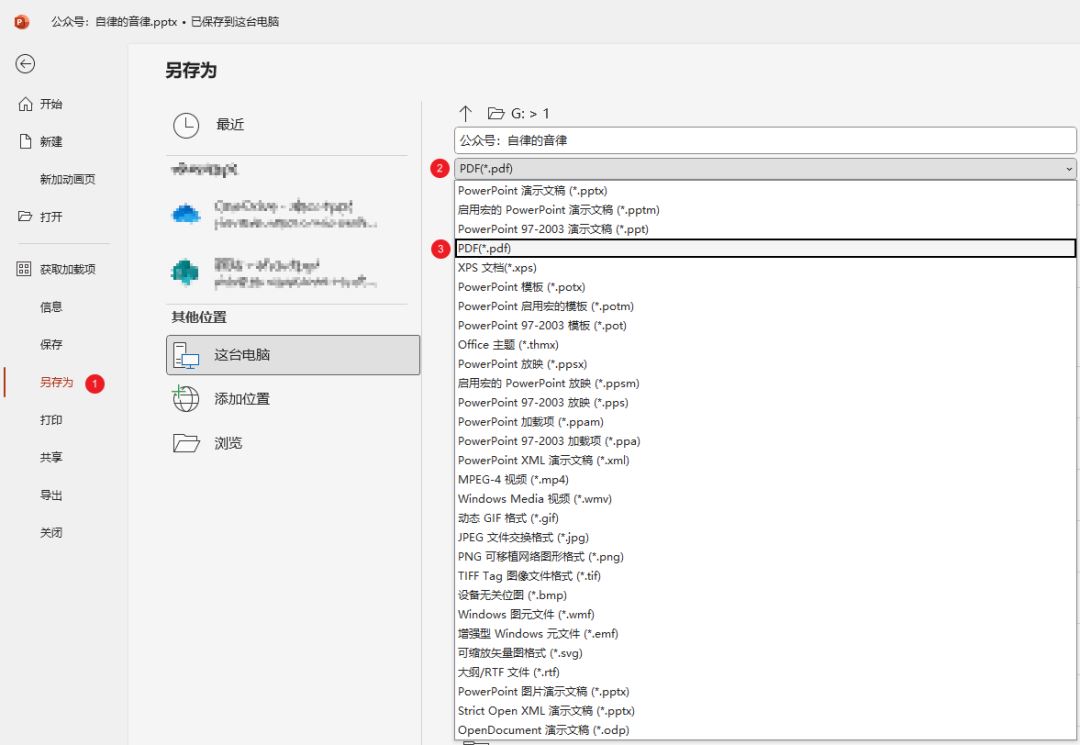Click the back arrow circle icon
The height and width of the screenshot is (745, 1080).
click(x=25, y=64)
